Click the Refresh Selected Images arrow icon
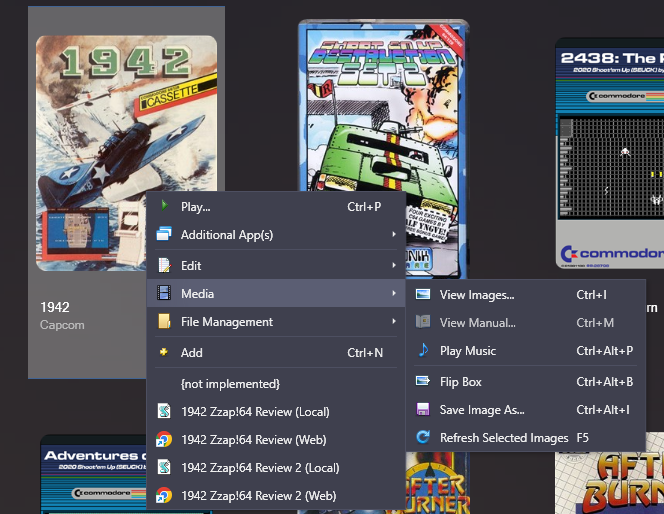This screenshot has width=664, height=514. (423, 437)
